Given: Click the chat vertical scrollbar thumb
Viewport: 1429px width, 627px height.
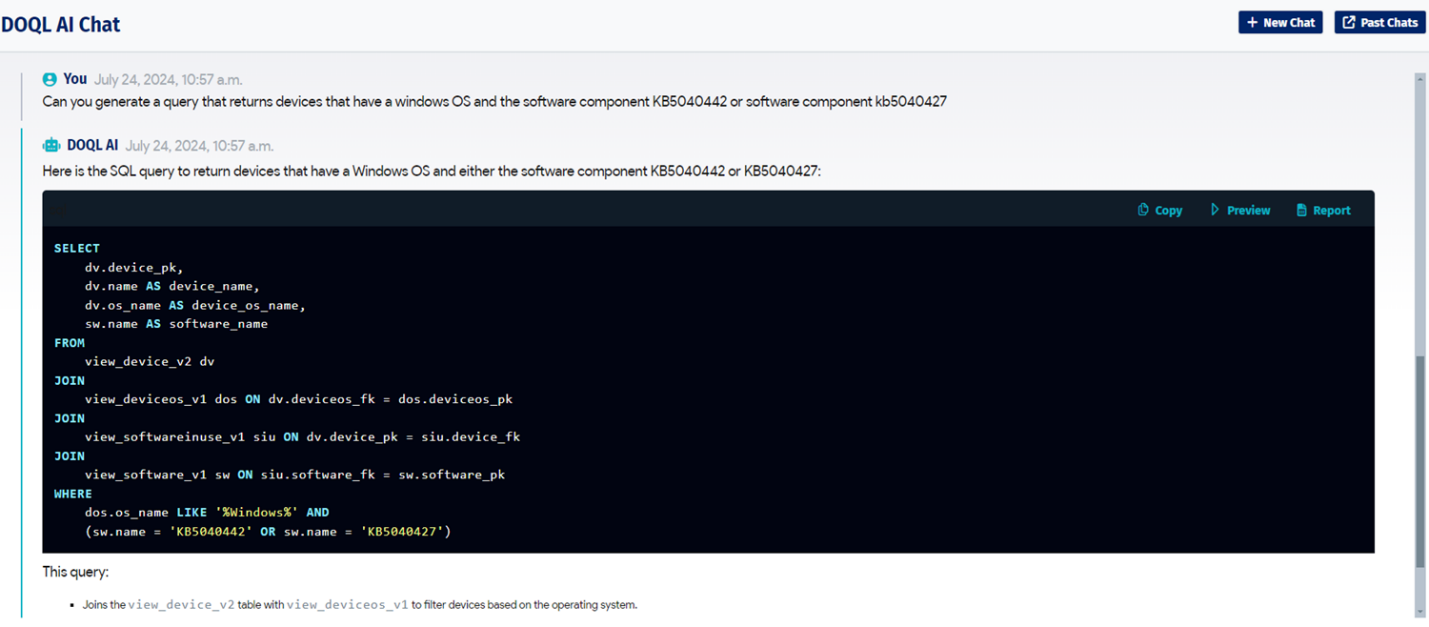Looking at the screenshot, I should click(1420, 461).
